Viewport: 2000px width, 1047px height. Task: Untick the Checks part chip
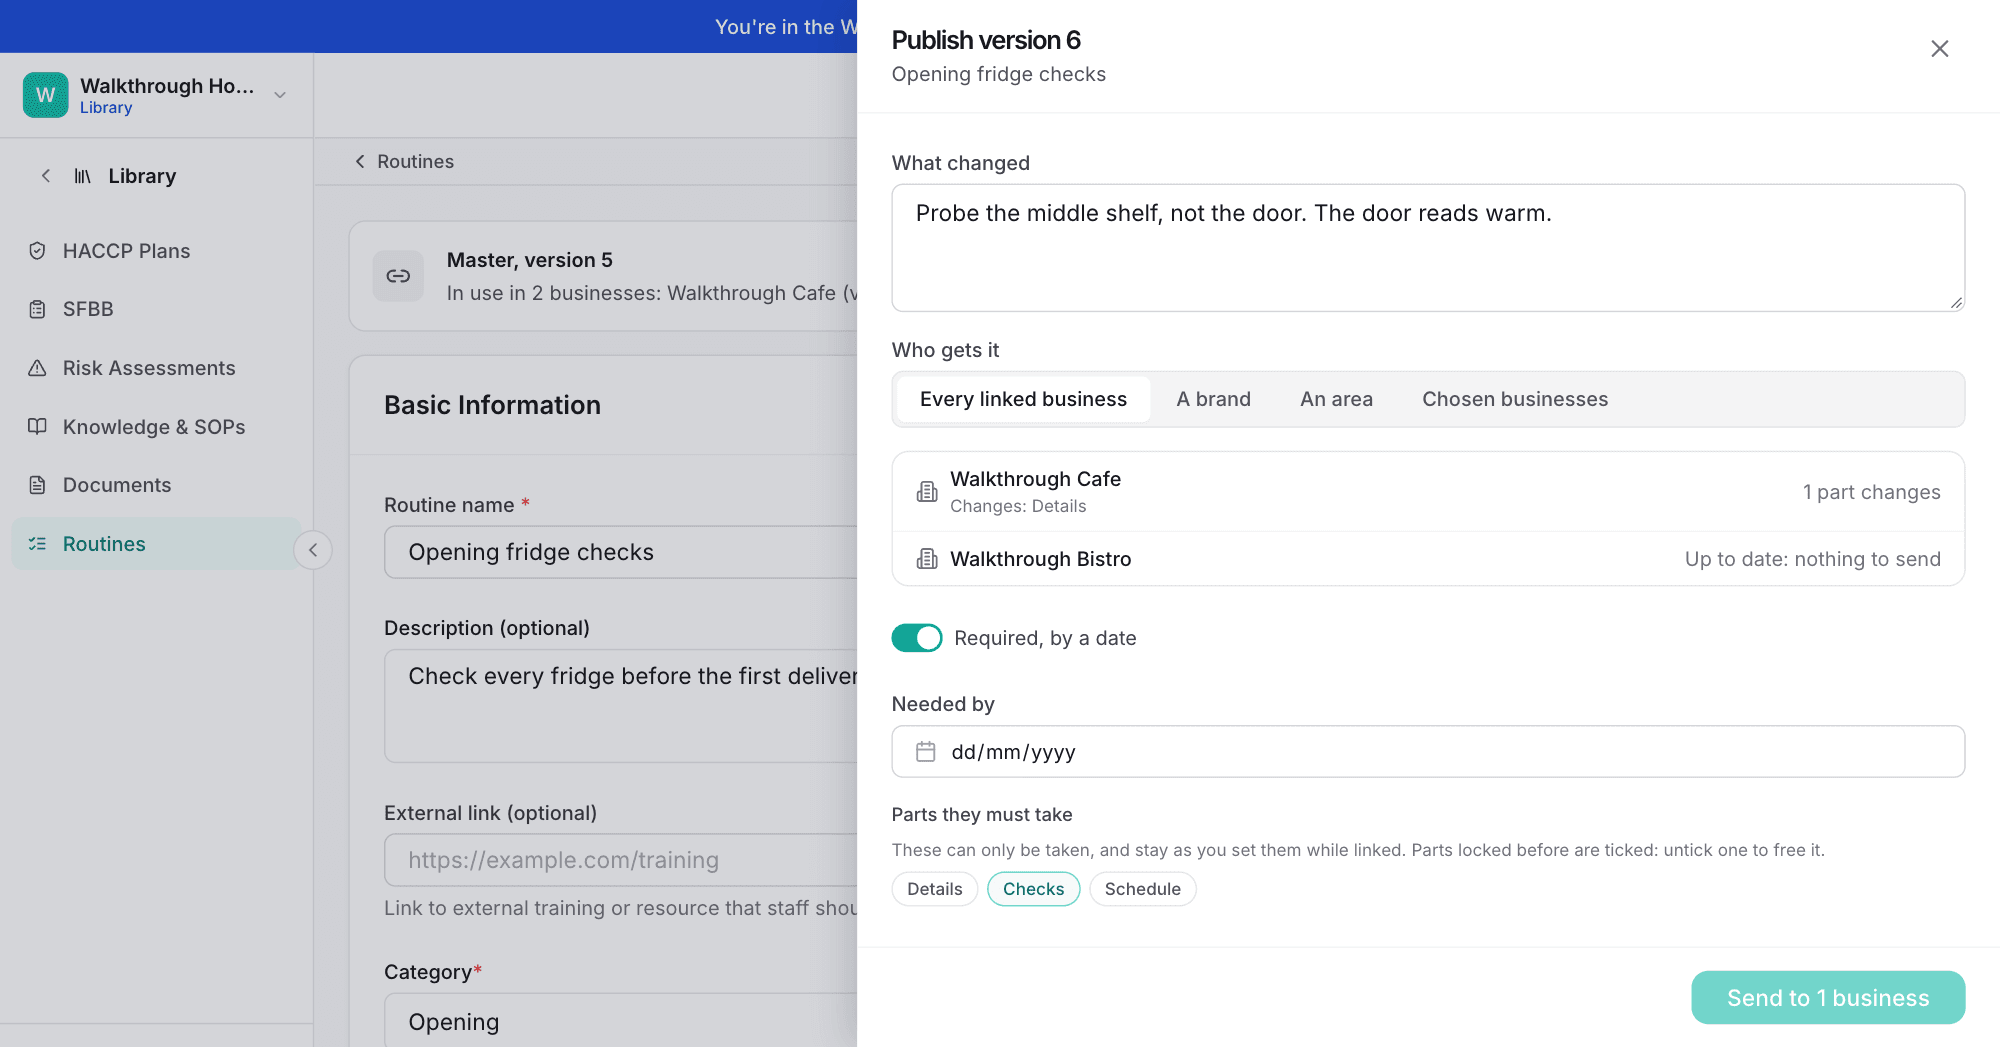[1034, 889]
